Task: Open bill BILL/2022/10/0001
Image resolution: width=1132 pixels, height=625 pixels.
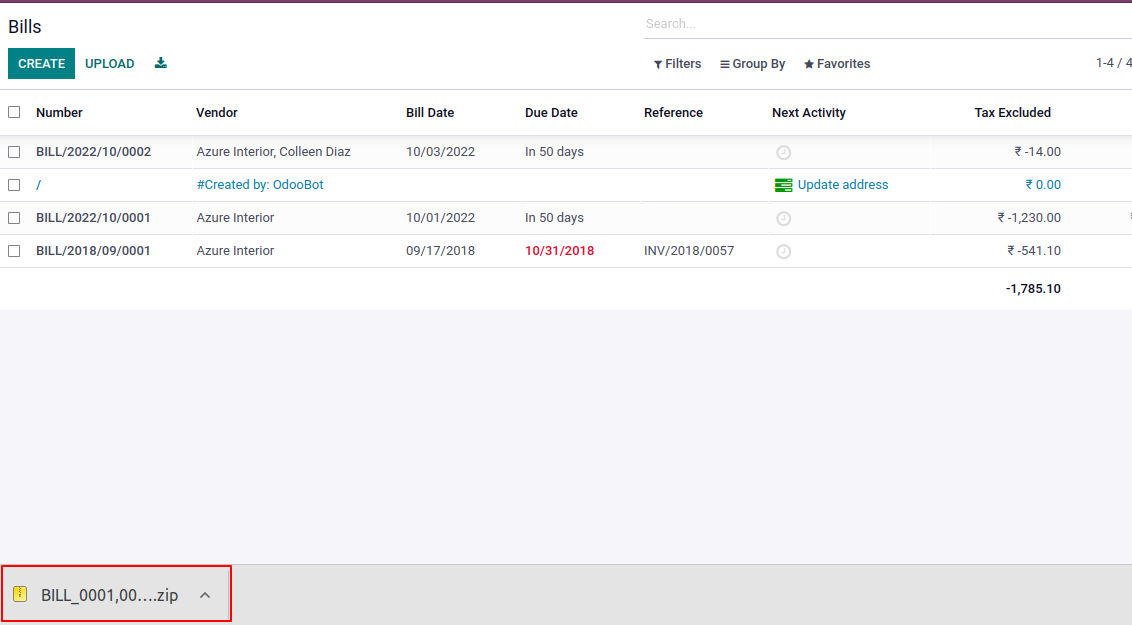Action: click(x=93, y=217)
